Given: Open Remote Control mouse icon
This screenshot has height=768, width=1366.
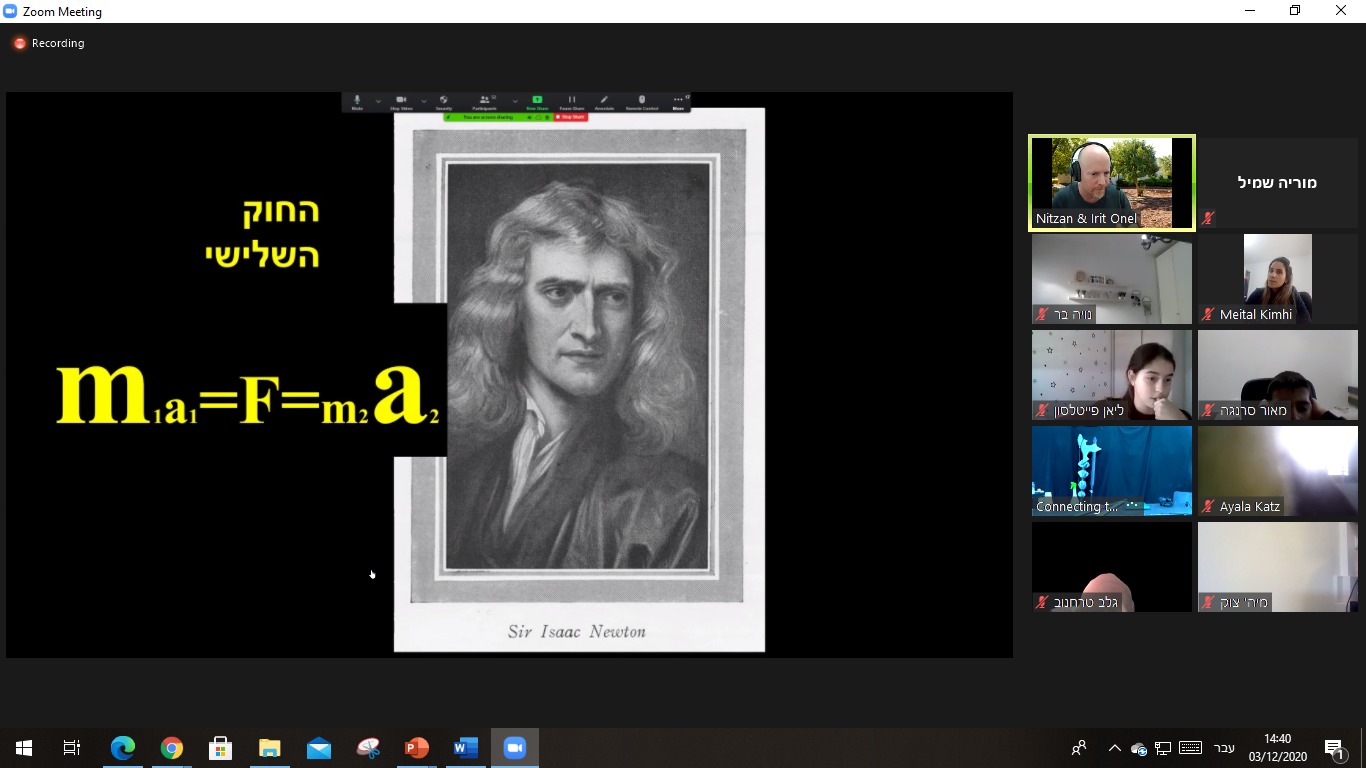Looking at the screenshot, I should click(x=642, y=102).
